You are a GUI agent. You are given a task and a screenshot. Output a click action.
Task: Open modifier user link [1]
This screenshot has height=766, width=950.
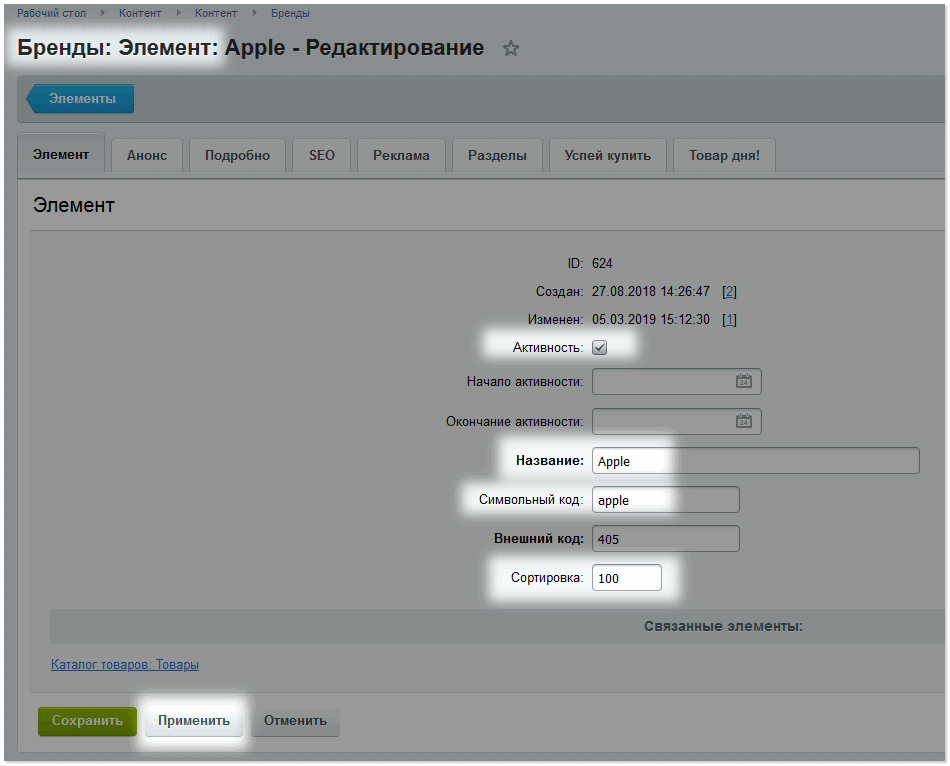click(x=729, y=319)
